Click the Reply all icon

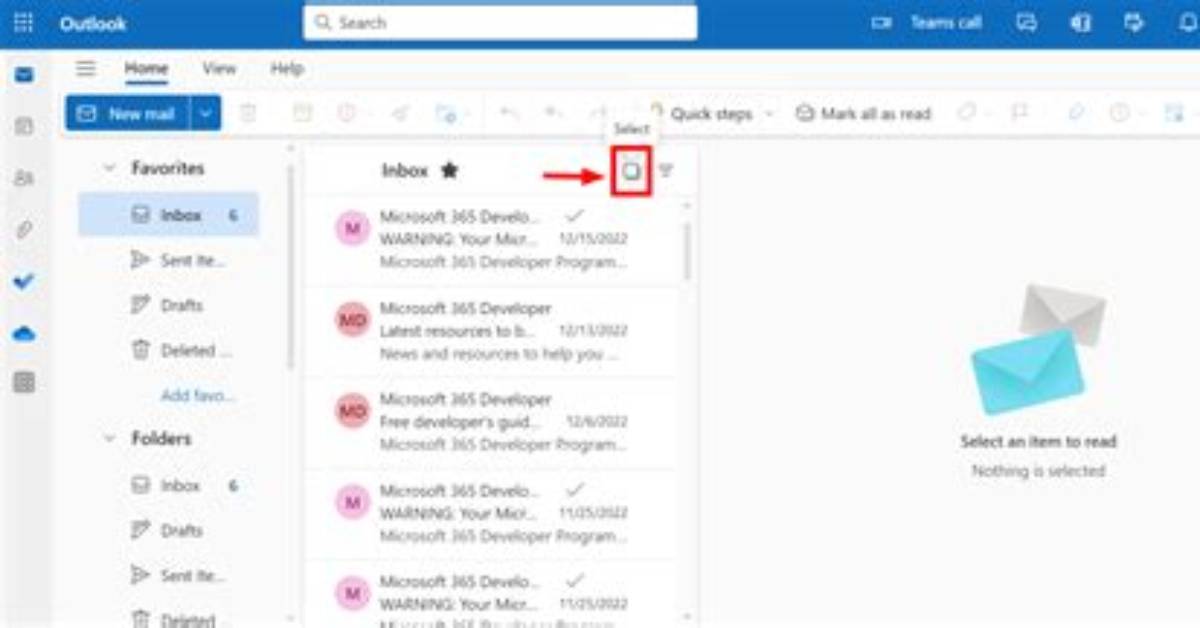[x=553, y=114]
